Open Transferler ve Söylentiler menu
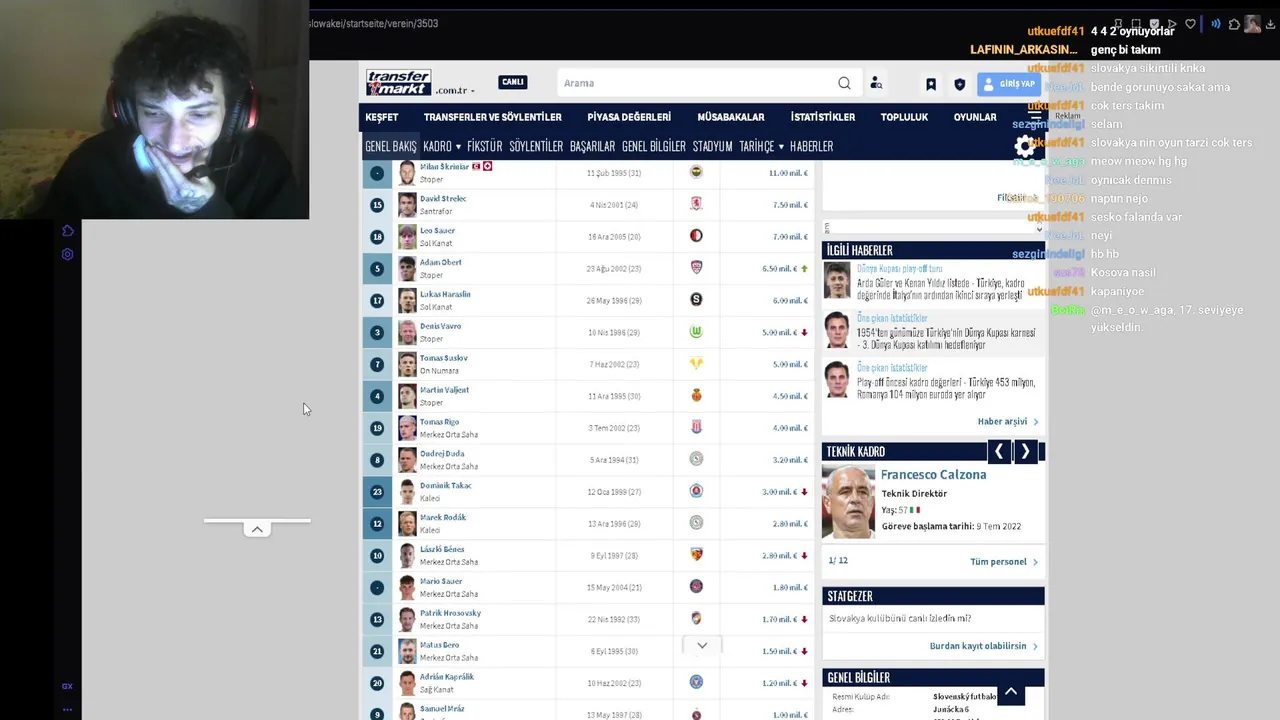Screen dimensions: 1280x720 492,117
